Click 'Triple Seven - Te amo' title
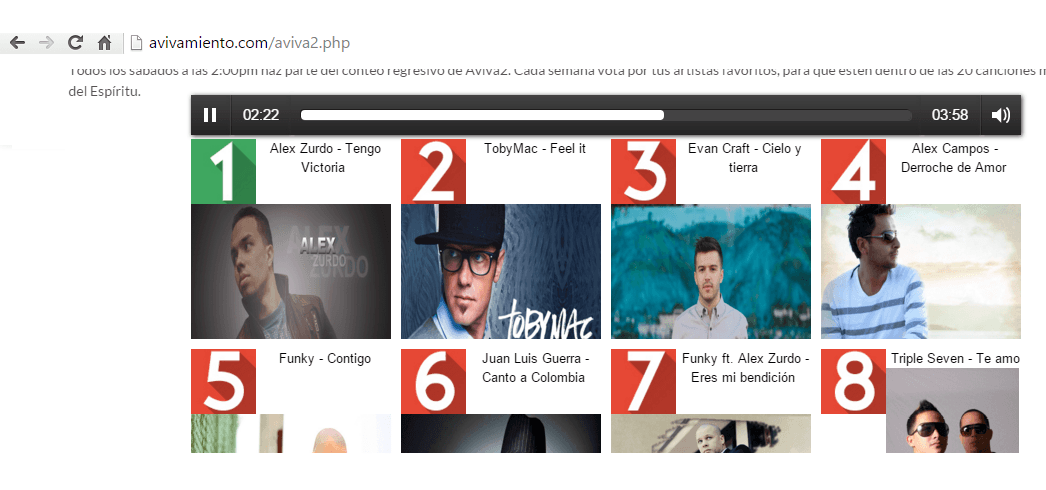This screenshot has height=490, width=1046. coord(955,359)
